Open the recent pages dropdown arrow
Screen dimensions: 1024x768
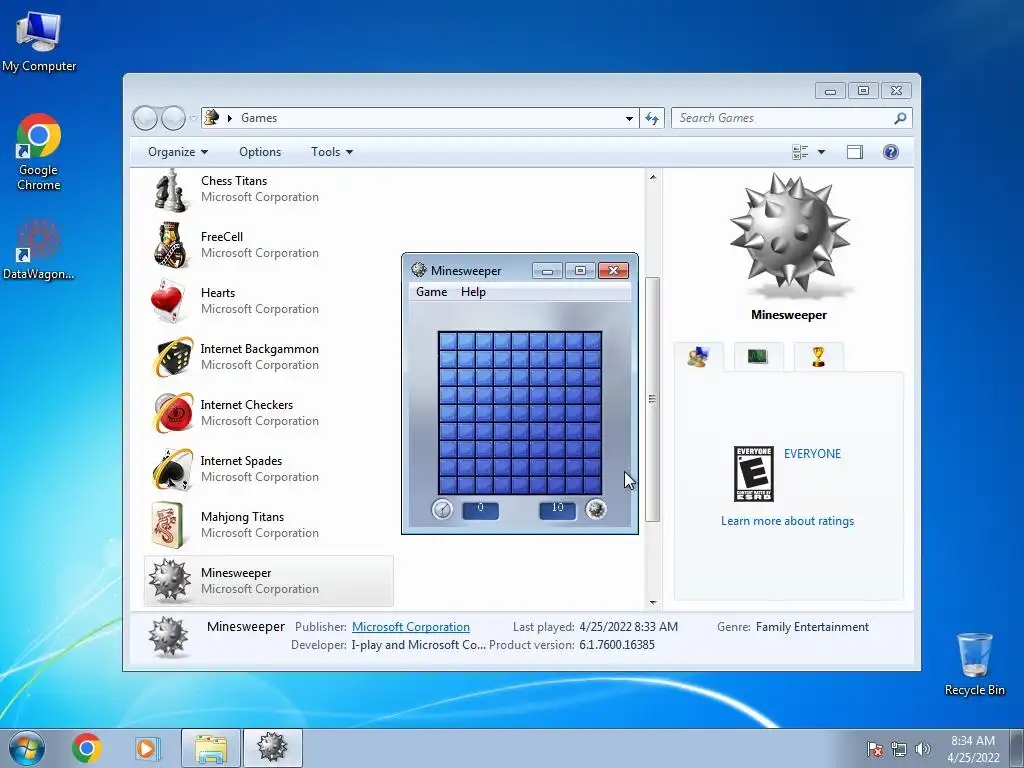[x=193, y=118]
